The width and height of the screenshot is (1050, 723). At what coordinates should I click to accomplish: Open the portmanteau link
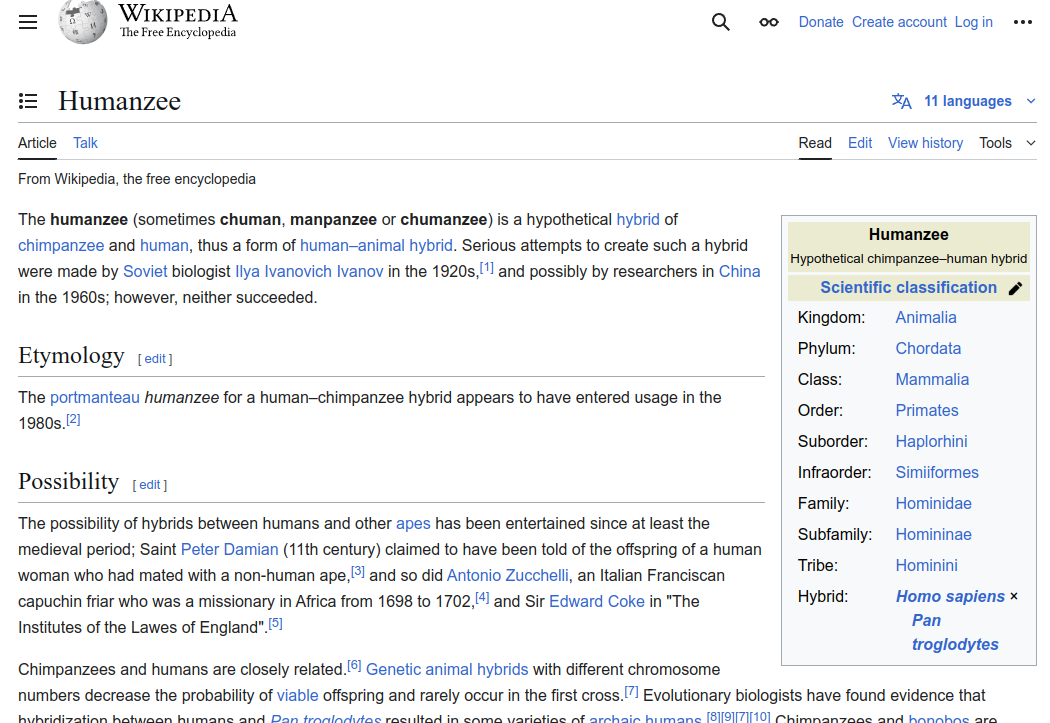[95, 398]
